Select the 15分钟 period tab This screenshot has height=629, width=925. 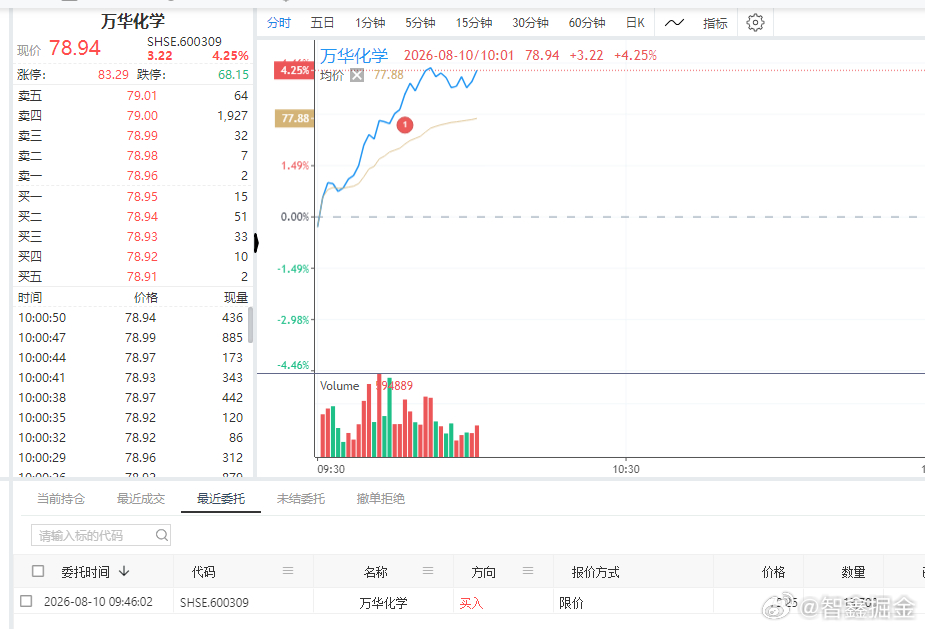point(474,23)
